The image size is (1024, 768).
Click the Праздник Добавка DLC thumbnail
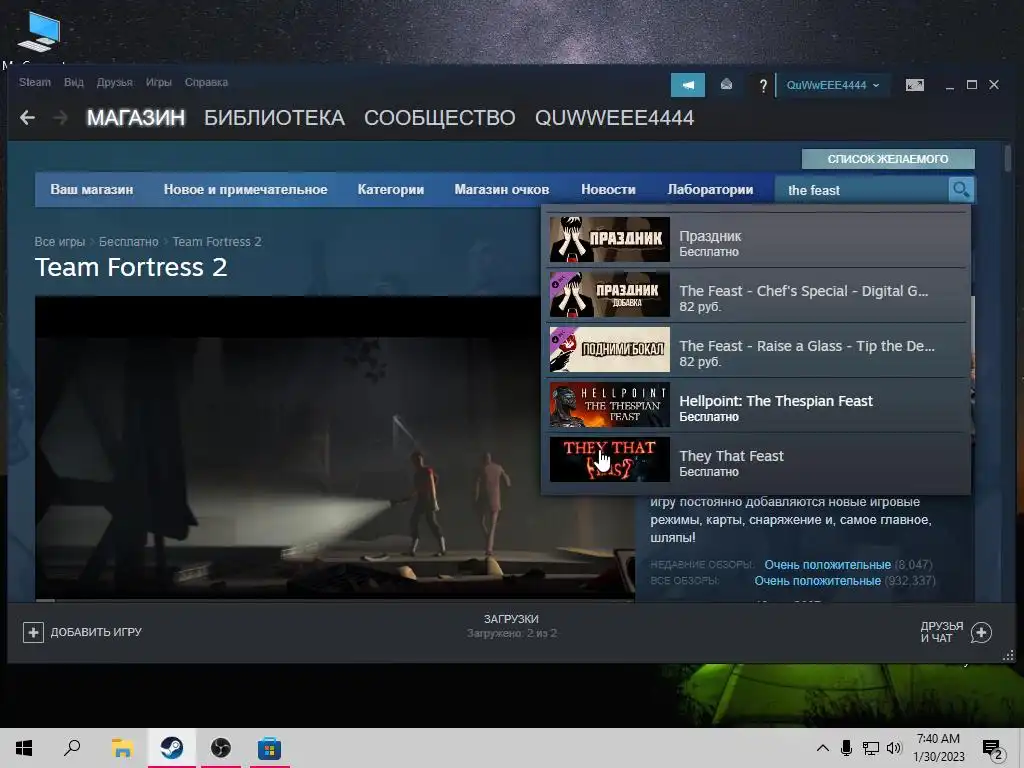pos(609,295)
